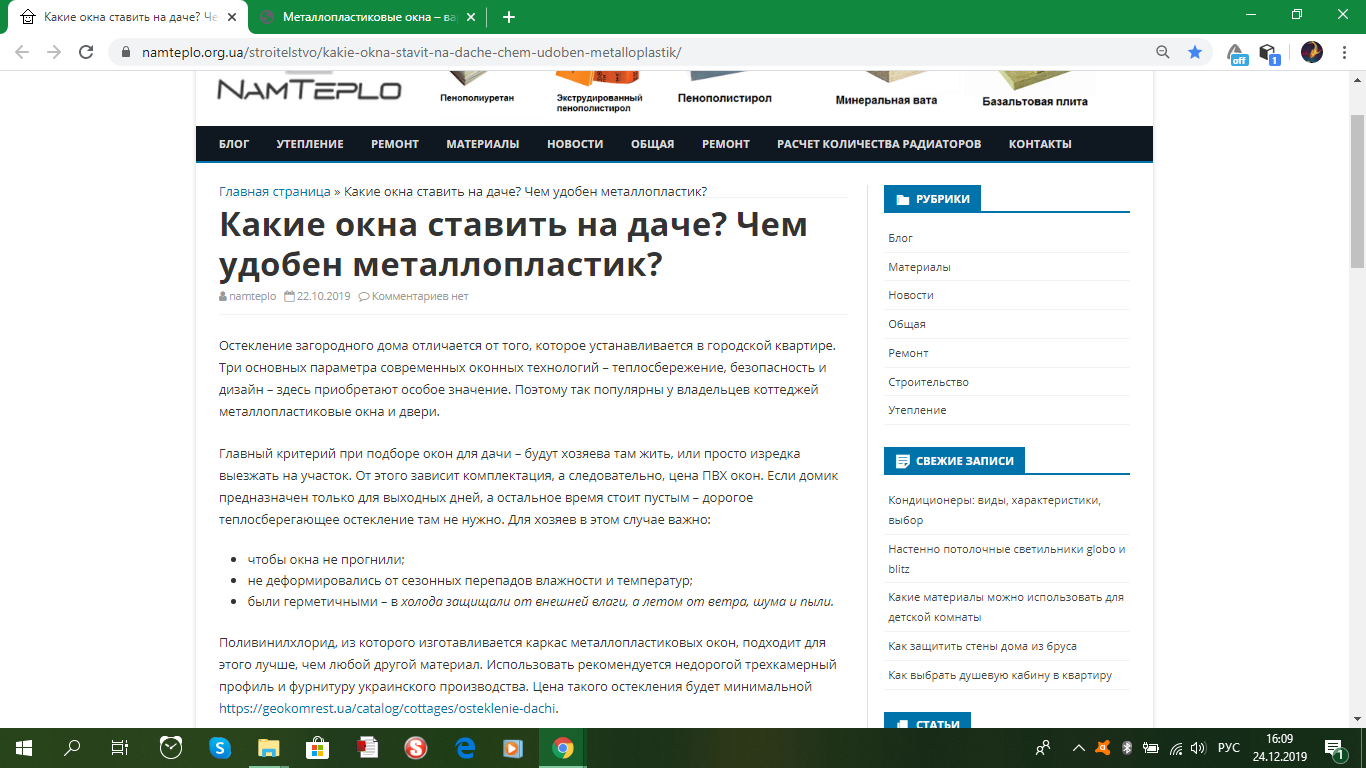Open the Блог category in sidebar

point(900,238)
